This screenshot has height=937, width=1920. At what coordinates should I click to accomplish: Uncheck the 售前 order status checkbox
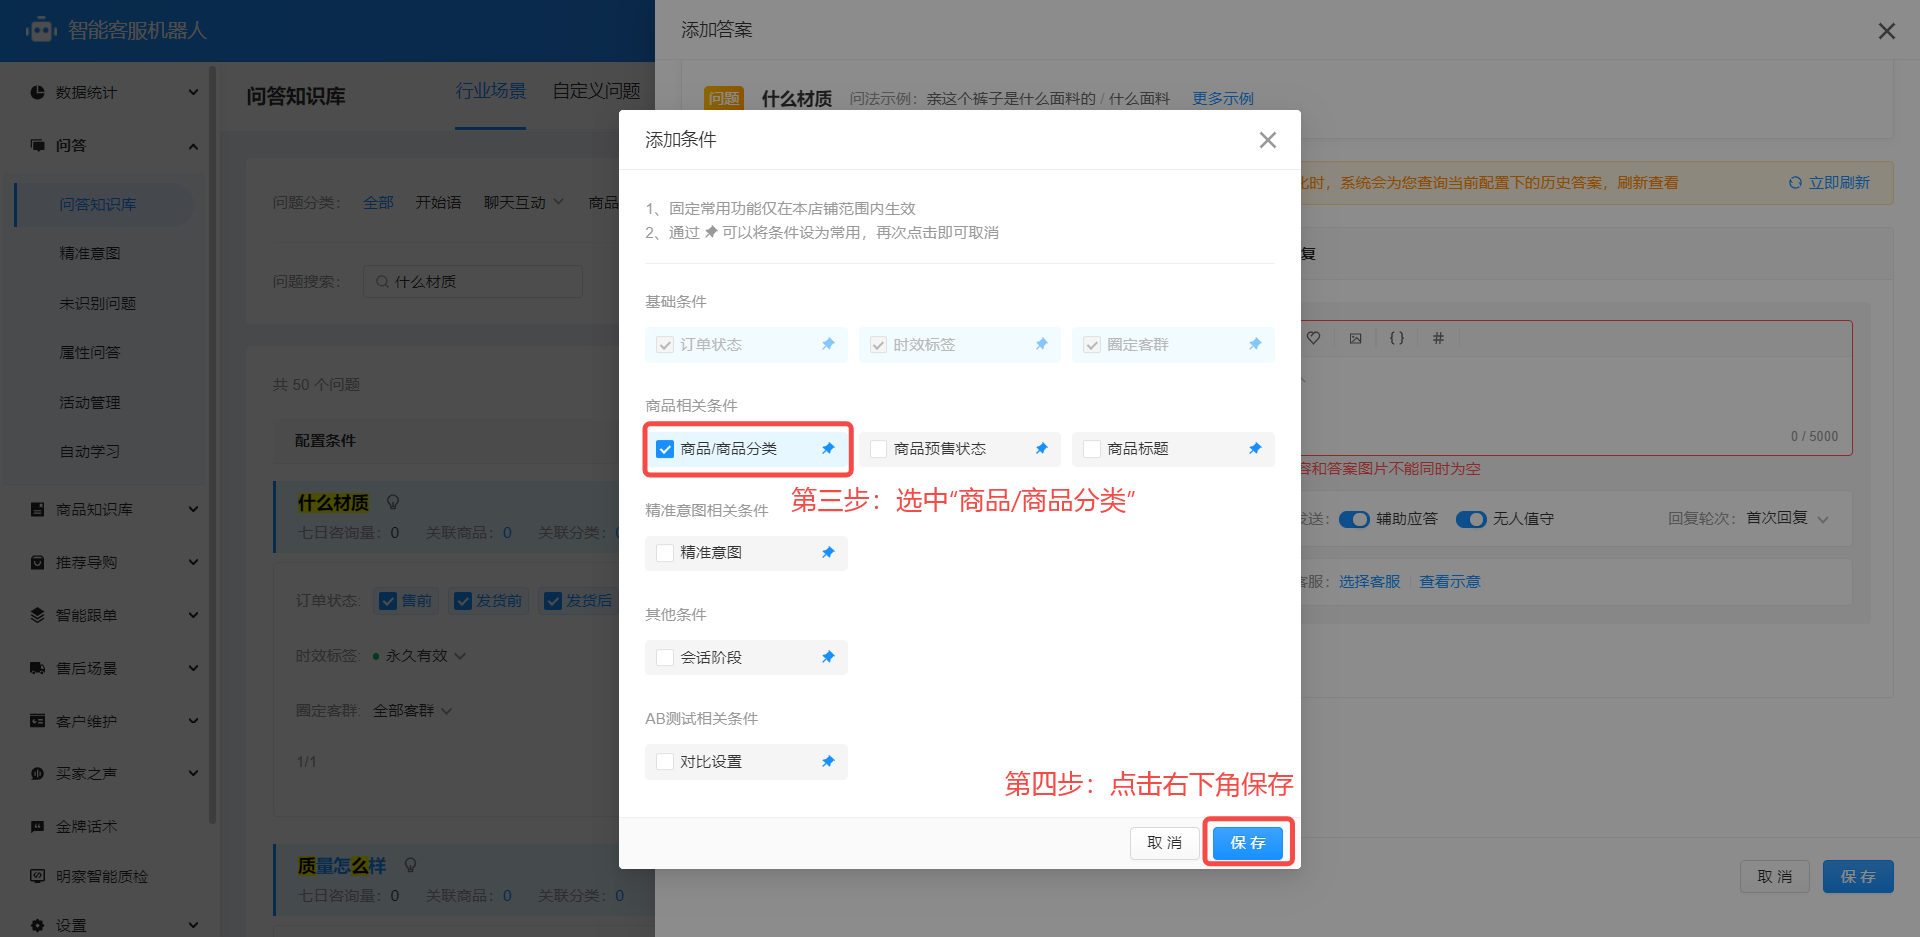pyautogui.click(x=388, y=601)
